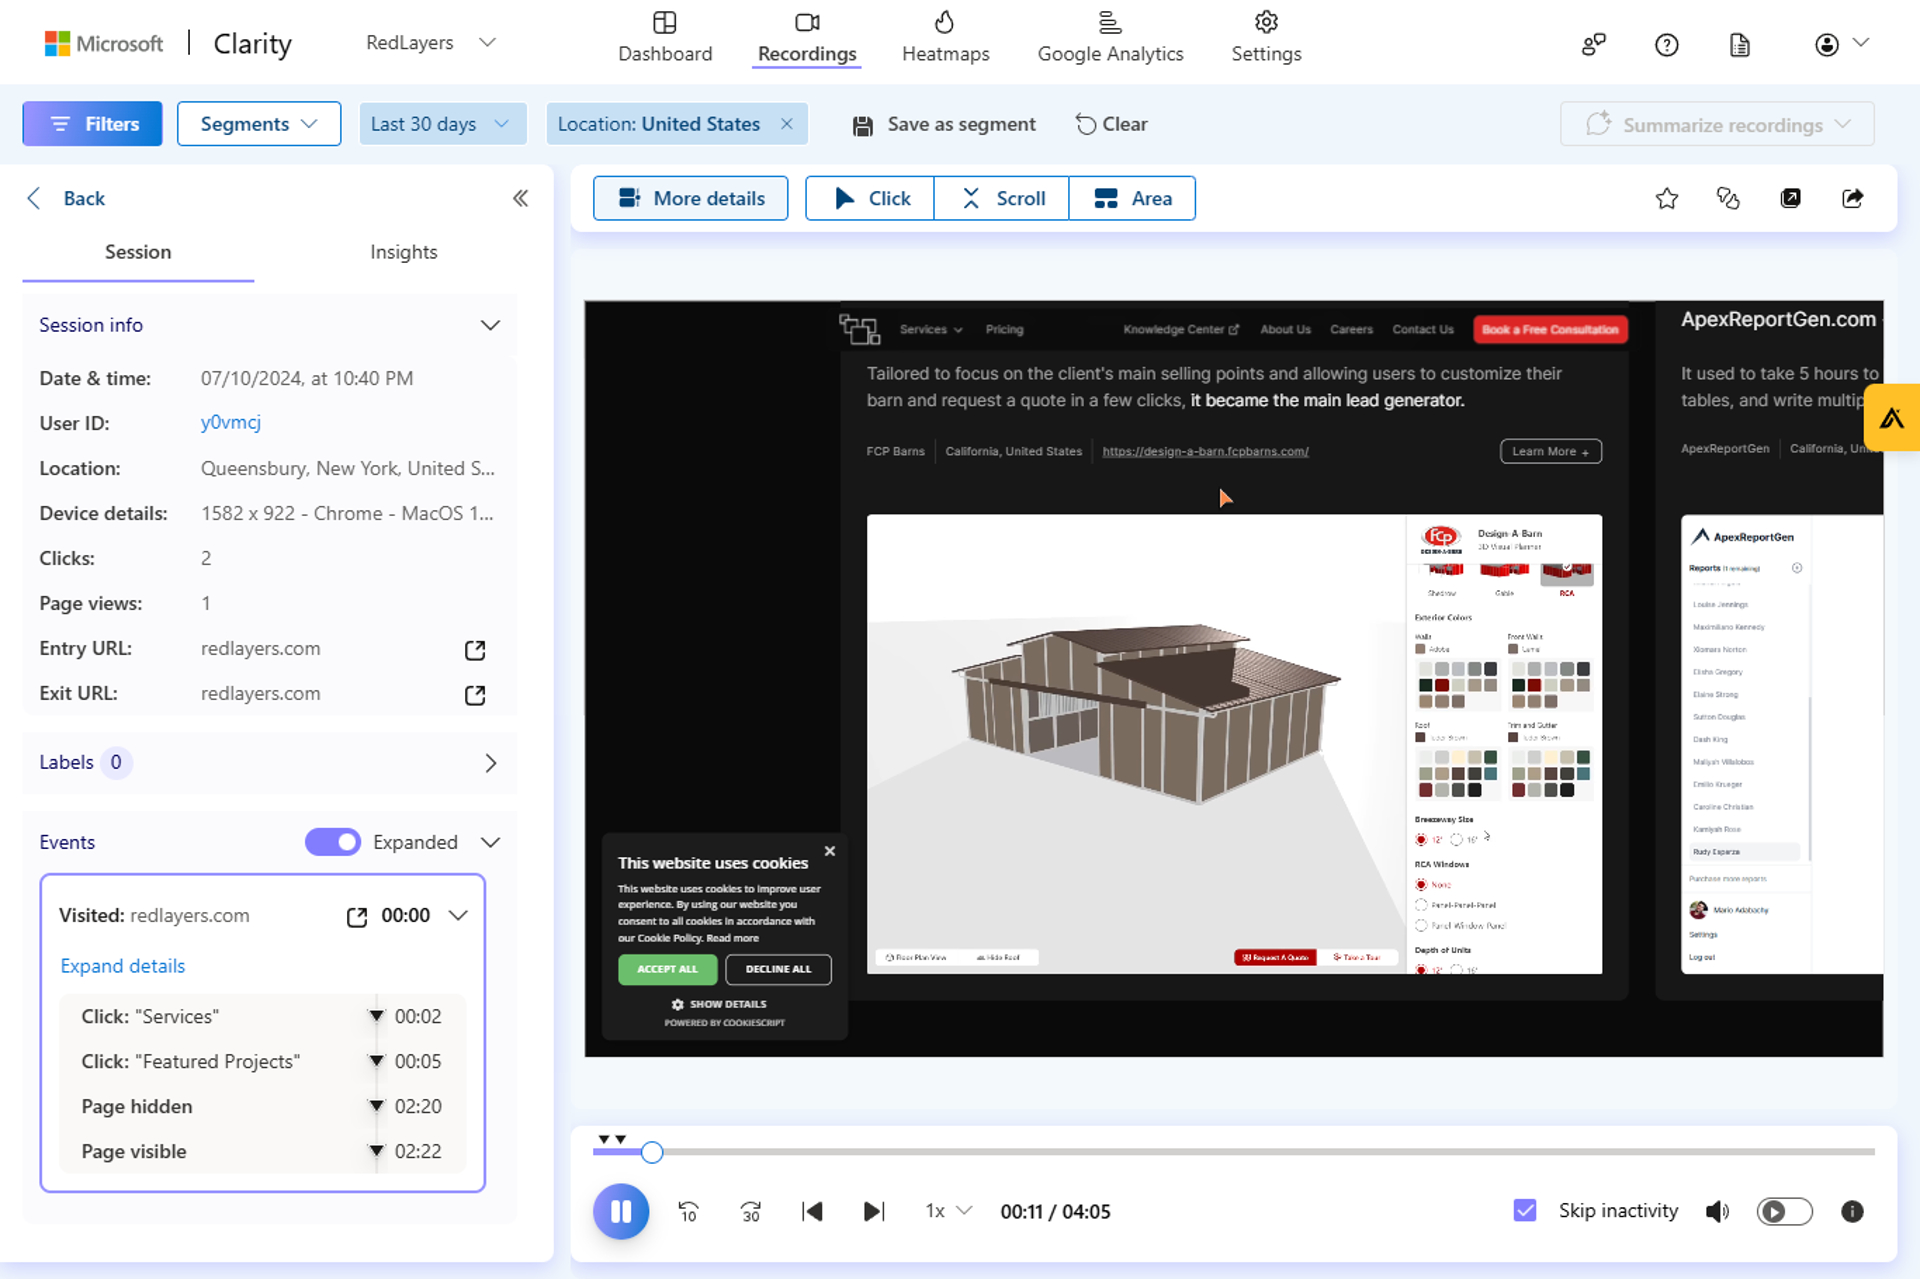This screenshot has width=1920, height=1279.
Task: Click SHOW DETAILS gear in cookie banner
Action: click(719, 1004)
